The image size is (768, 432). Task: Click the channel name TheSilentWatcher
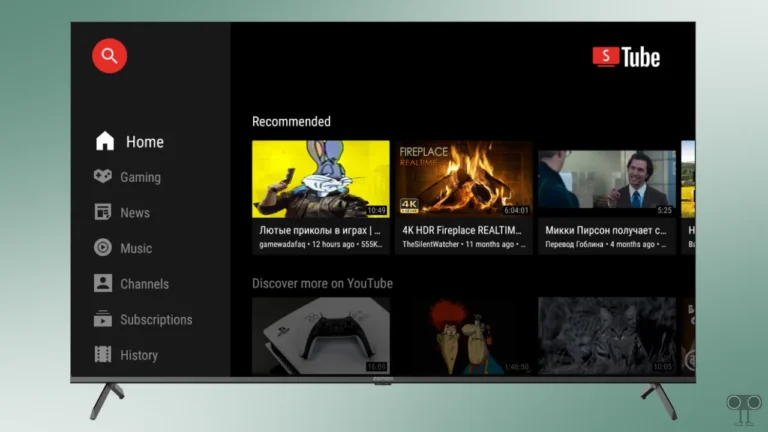point(431,244)
